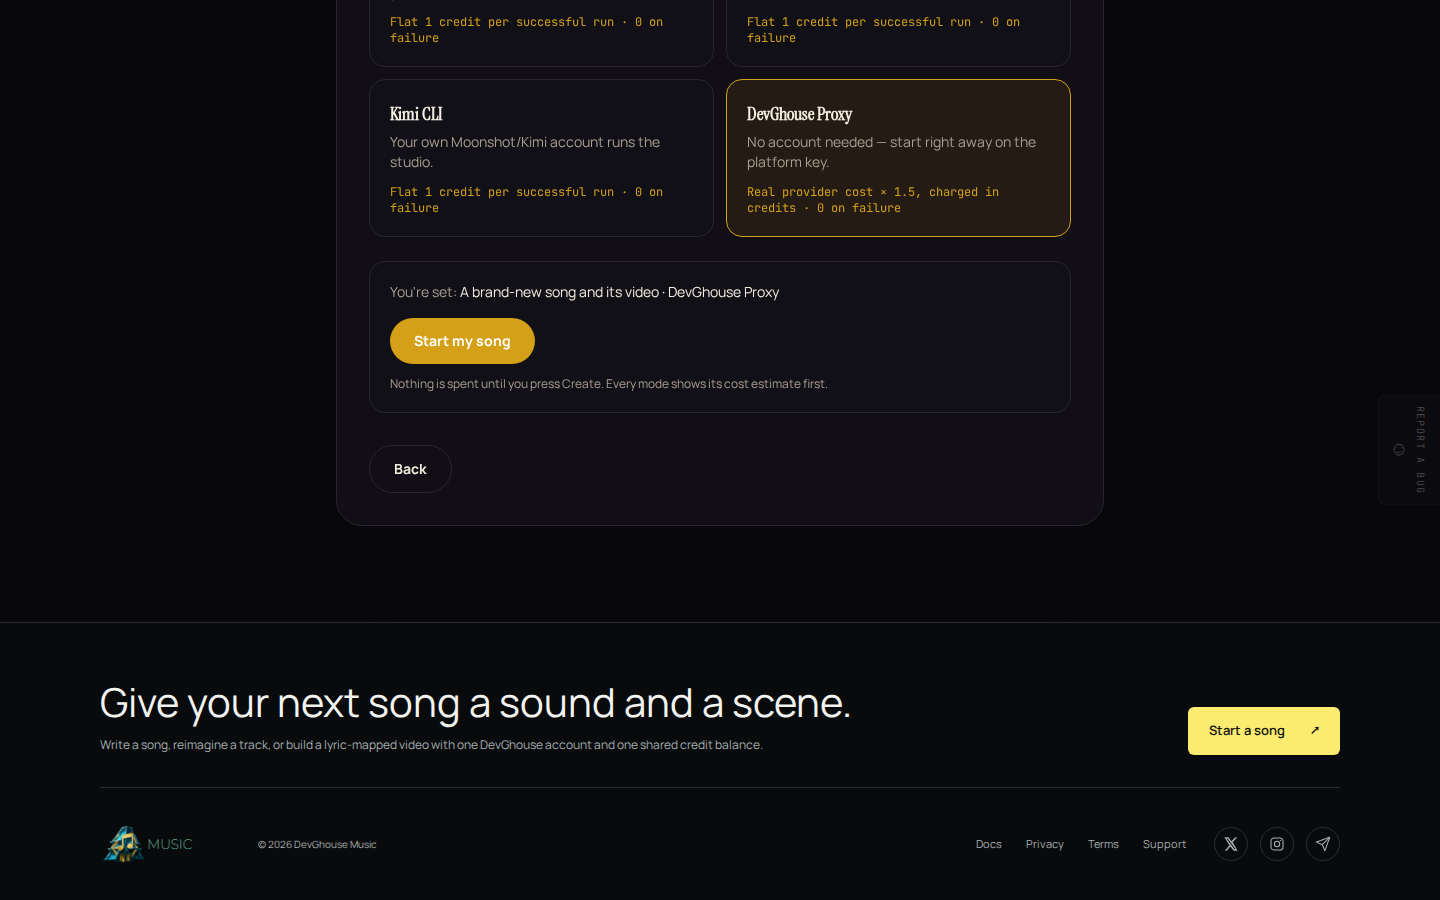This screenshot has height=900, width=1440.
Task: Click the Start my song button
Action: tap(462, 341)
